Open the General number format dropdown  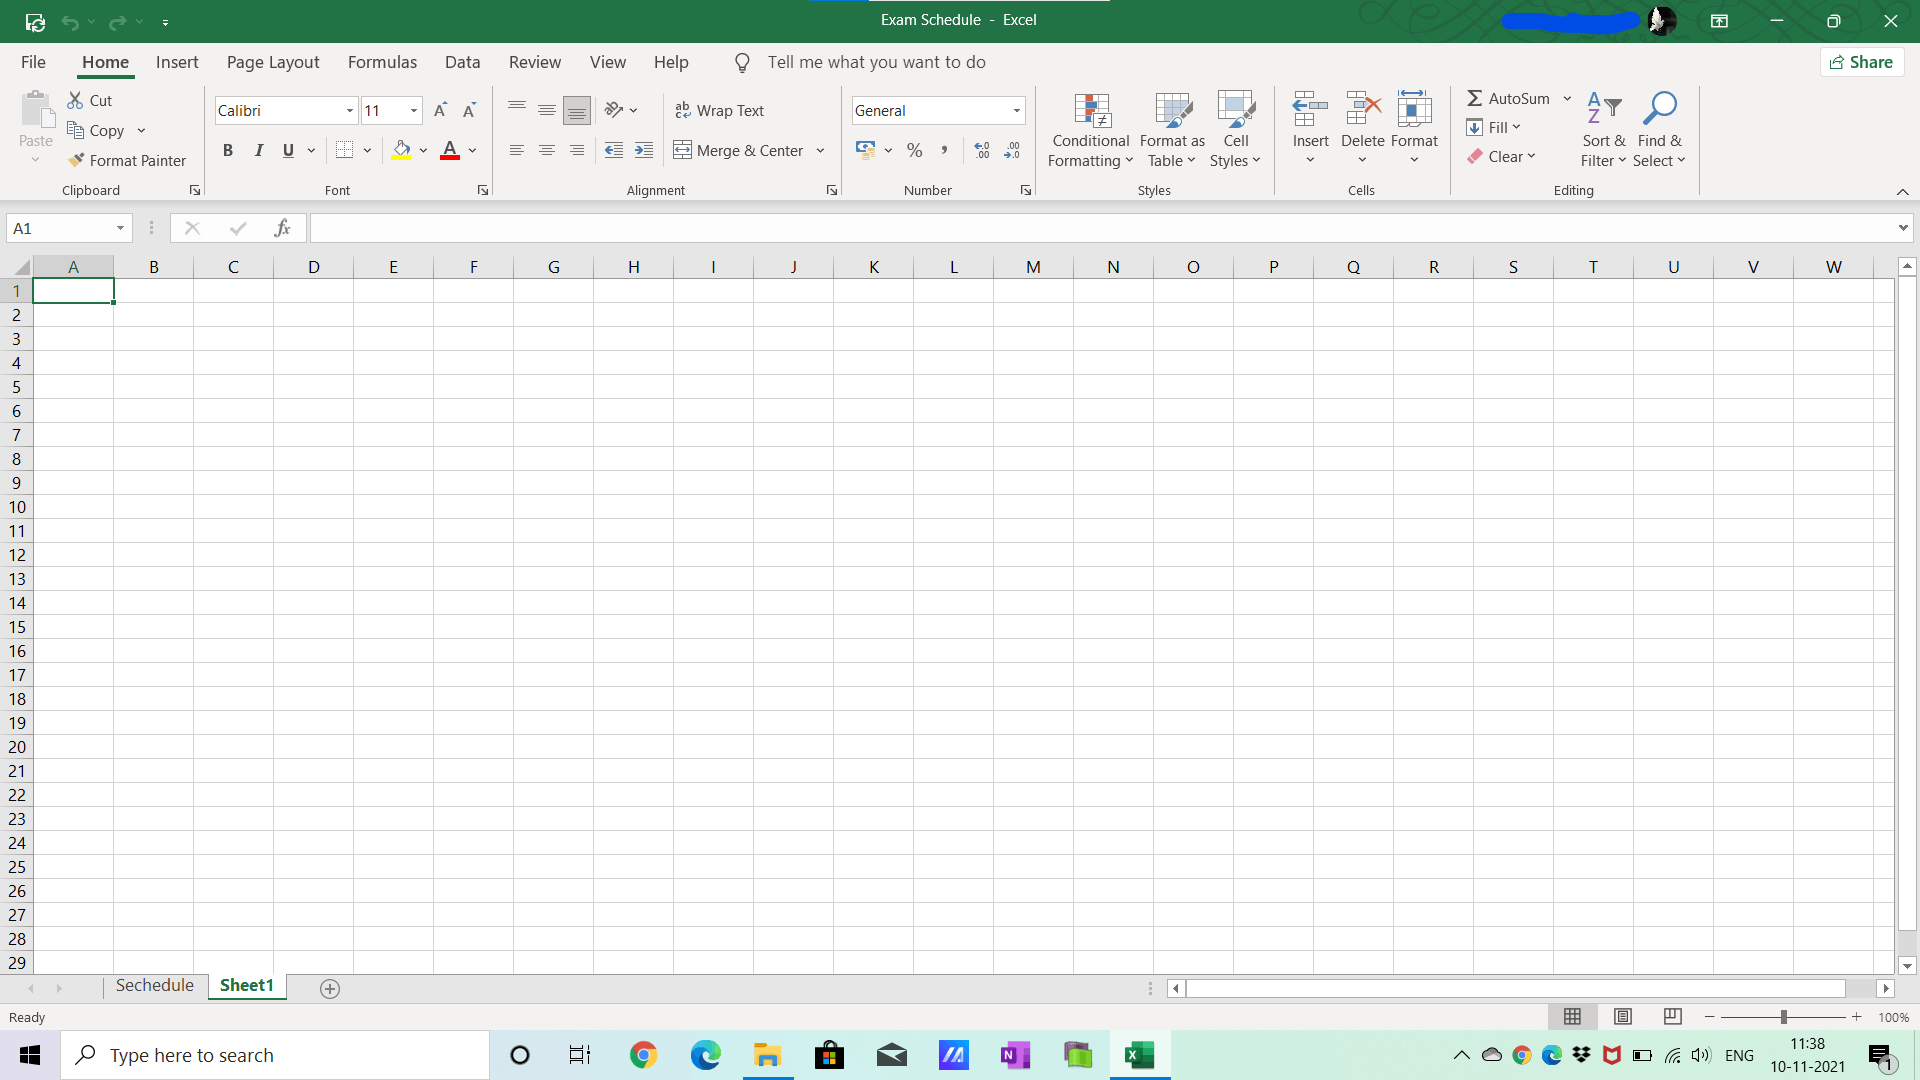click(x=1016, y=110)
